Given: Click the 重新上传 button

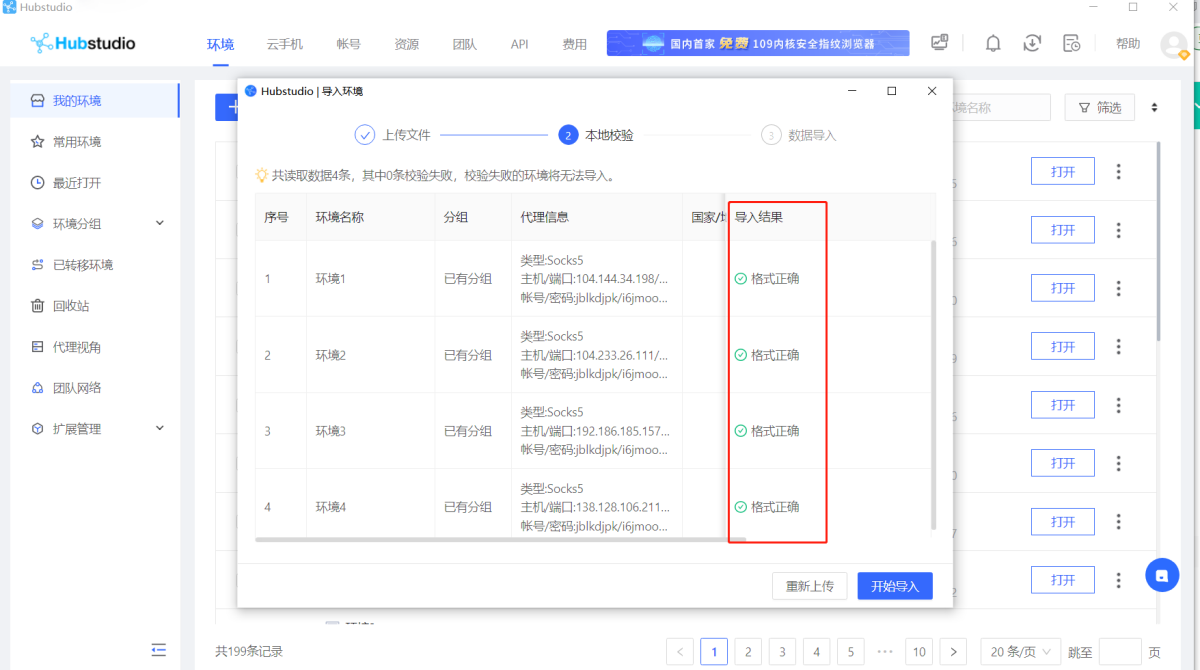Looking at the screenshot, I should (809, 586).
